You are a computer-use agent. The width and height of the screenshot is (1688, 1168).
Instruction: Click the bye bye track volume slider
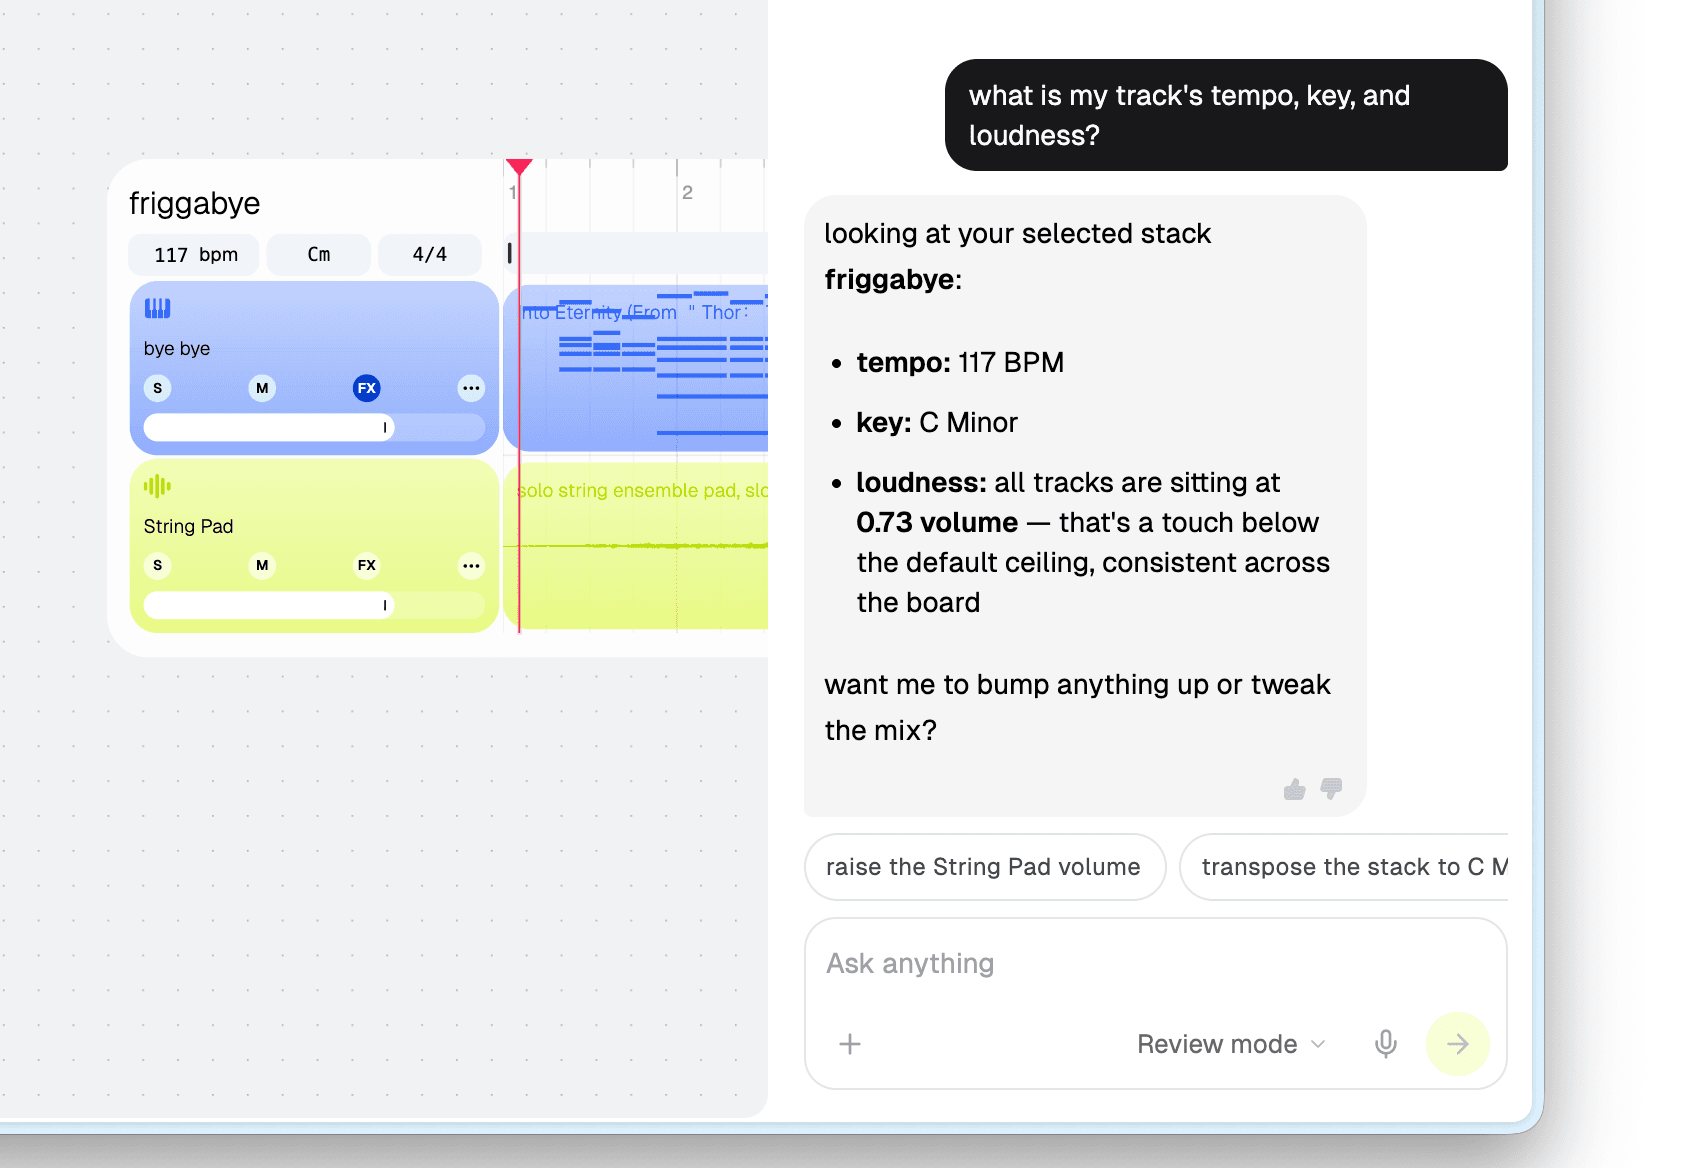pos(314,428)
